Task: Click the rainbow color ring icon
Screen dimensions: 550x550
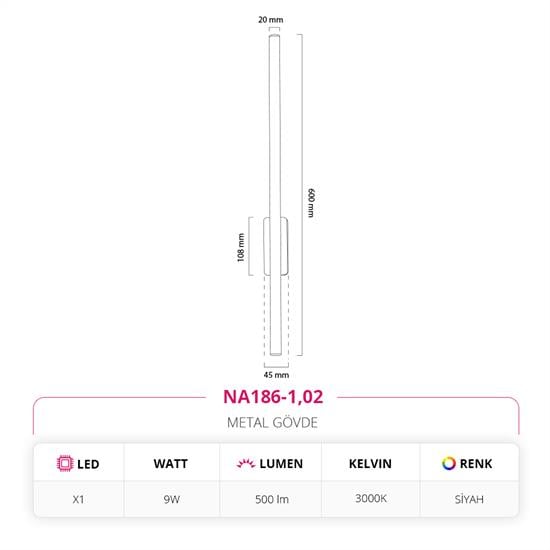Action: point(449,463)
